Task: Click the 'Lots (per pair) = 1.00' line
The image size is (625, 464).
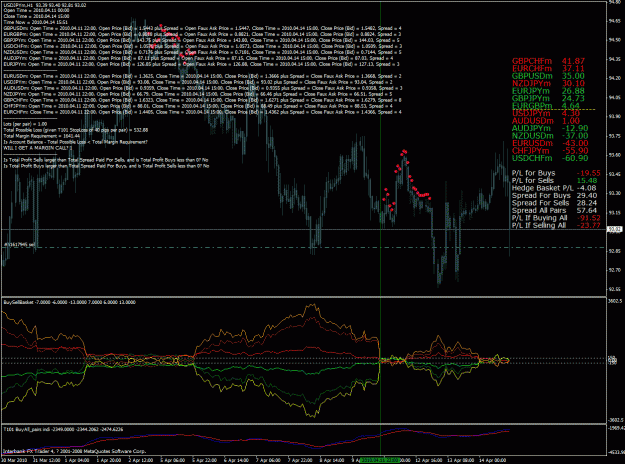Action: click(25, 124)
